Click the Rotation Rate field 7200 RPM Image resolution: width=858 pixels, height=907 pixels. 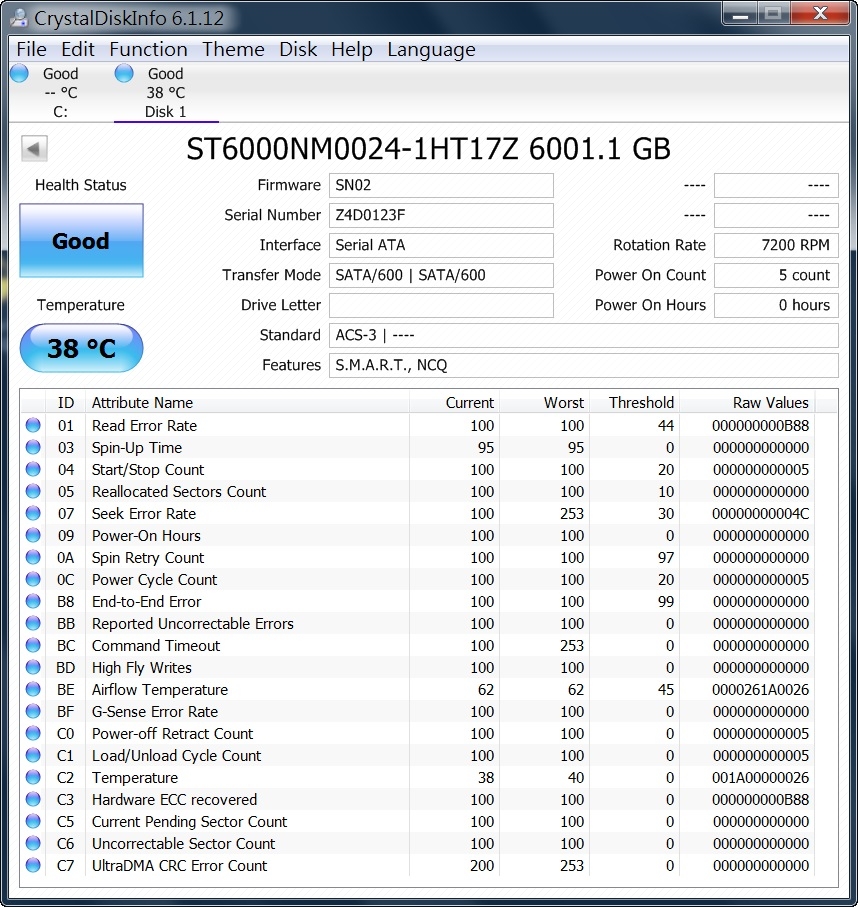pos(776,245)
